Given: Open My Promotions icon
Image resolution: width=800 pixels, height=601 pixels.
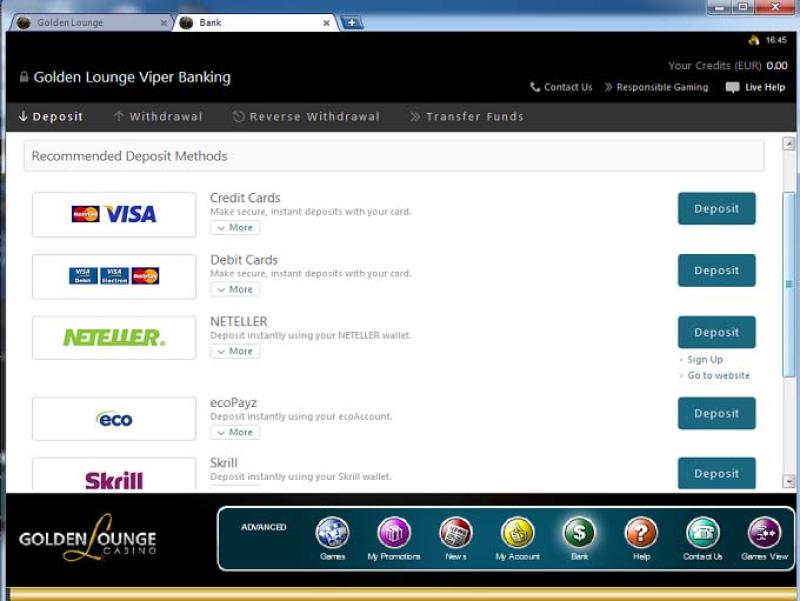Looking at the screenshot, I should point(394,533).
